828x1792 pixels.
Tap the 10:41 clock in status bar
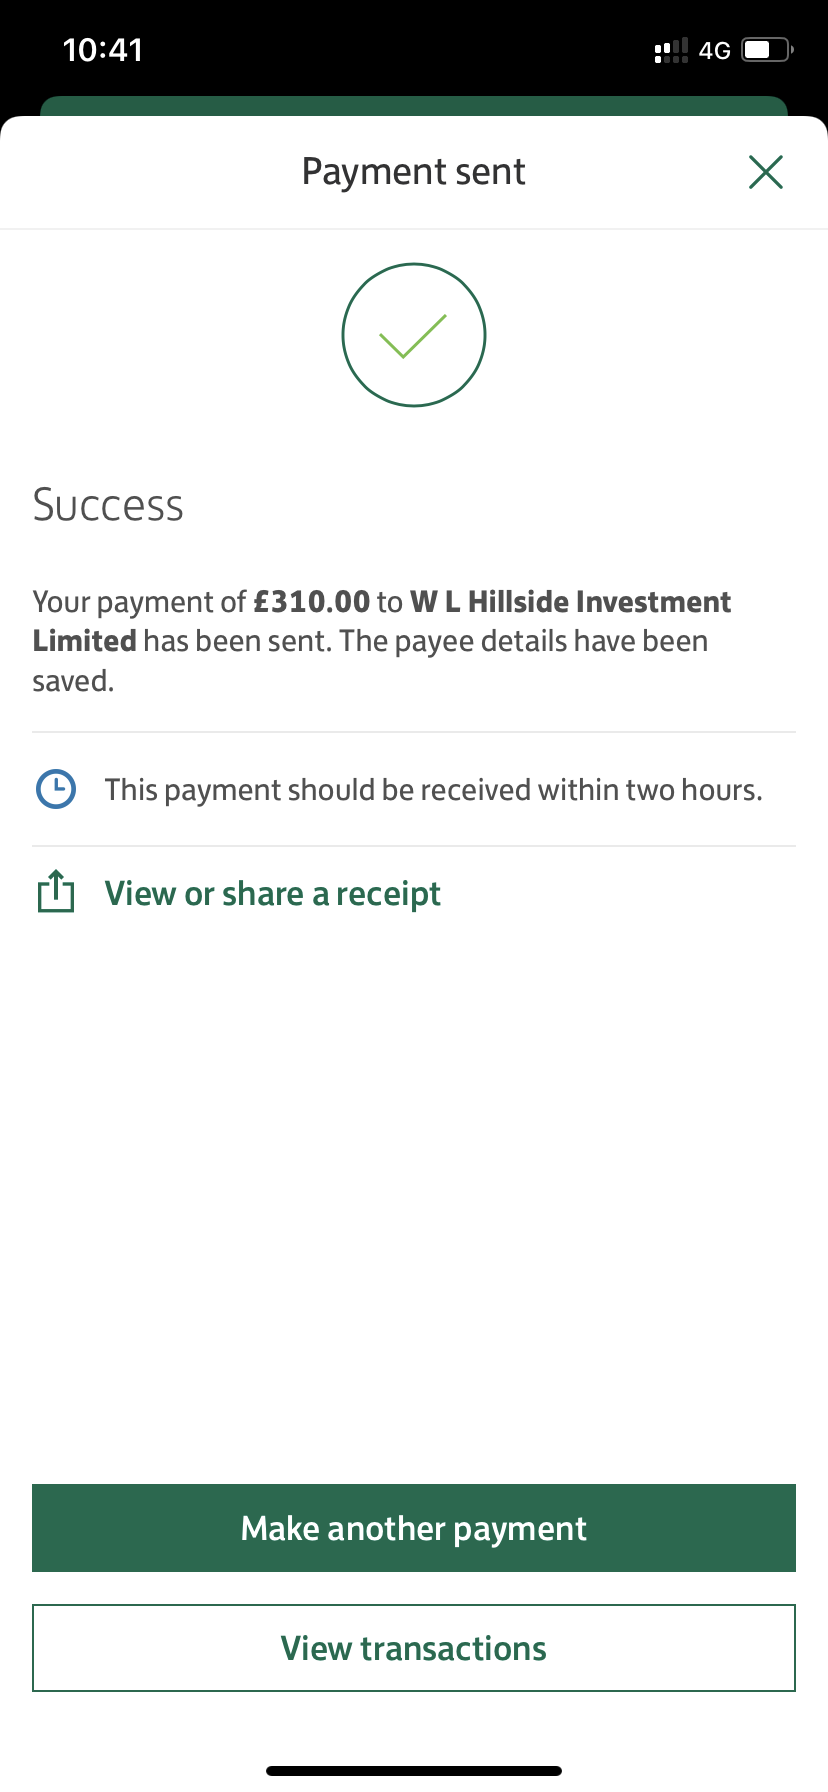103,50
